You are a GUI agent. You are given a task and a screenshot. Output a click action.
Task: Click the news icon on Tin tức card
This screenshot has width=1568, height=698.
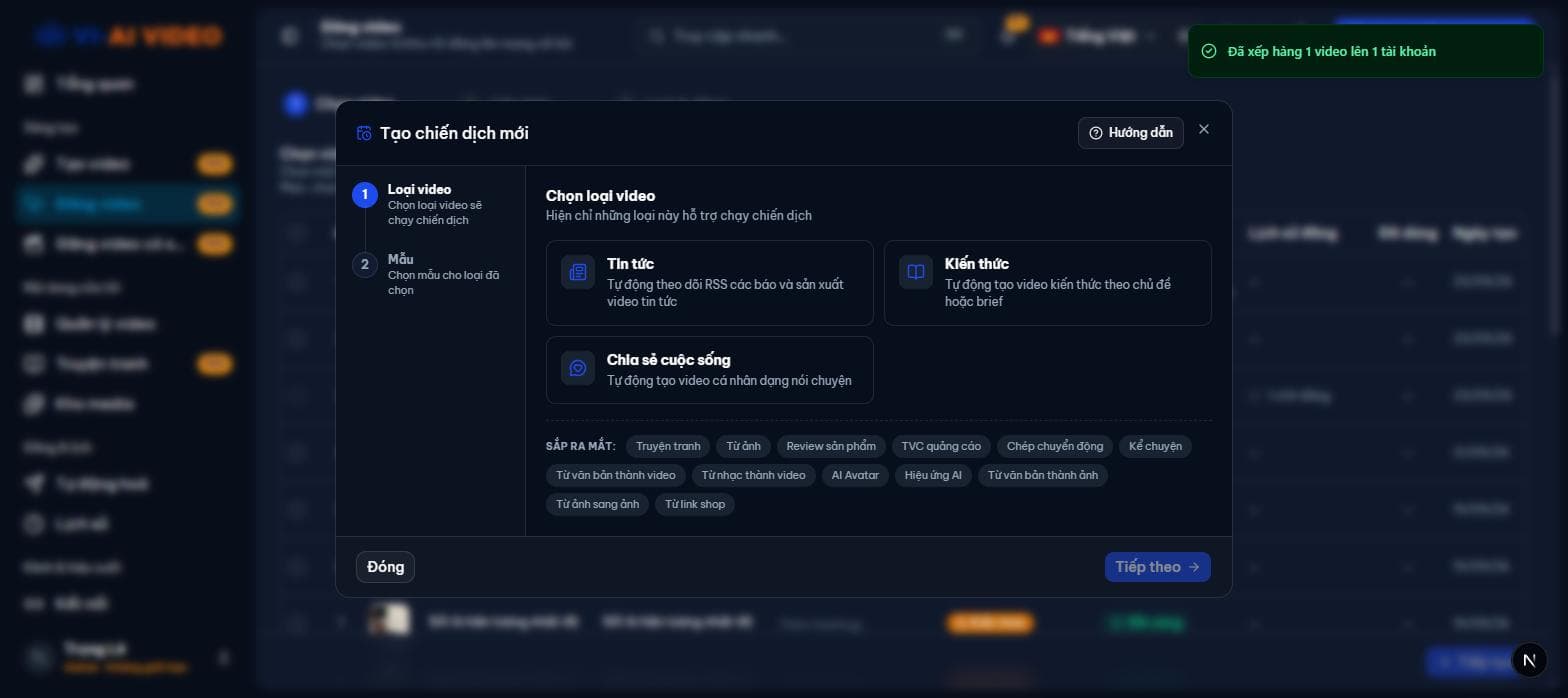pyautogui.click(x=578, y=272)
